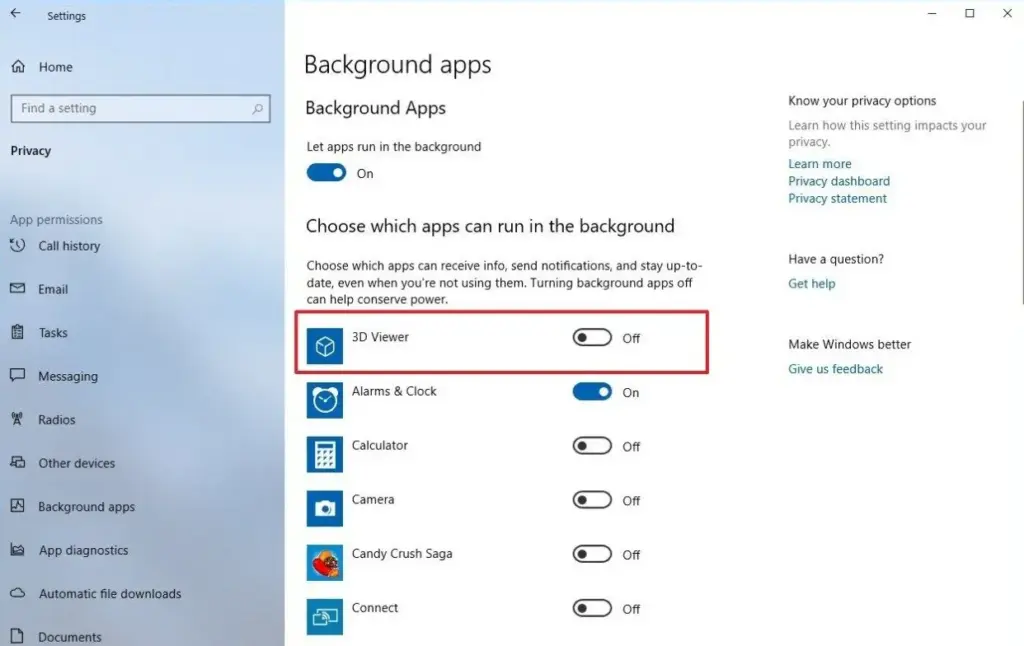Click the Alarms & Clock app icon
1024x646 pixels.
click(x=325, y=400)
